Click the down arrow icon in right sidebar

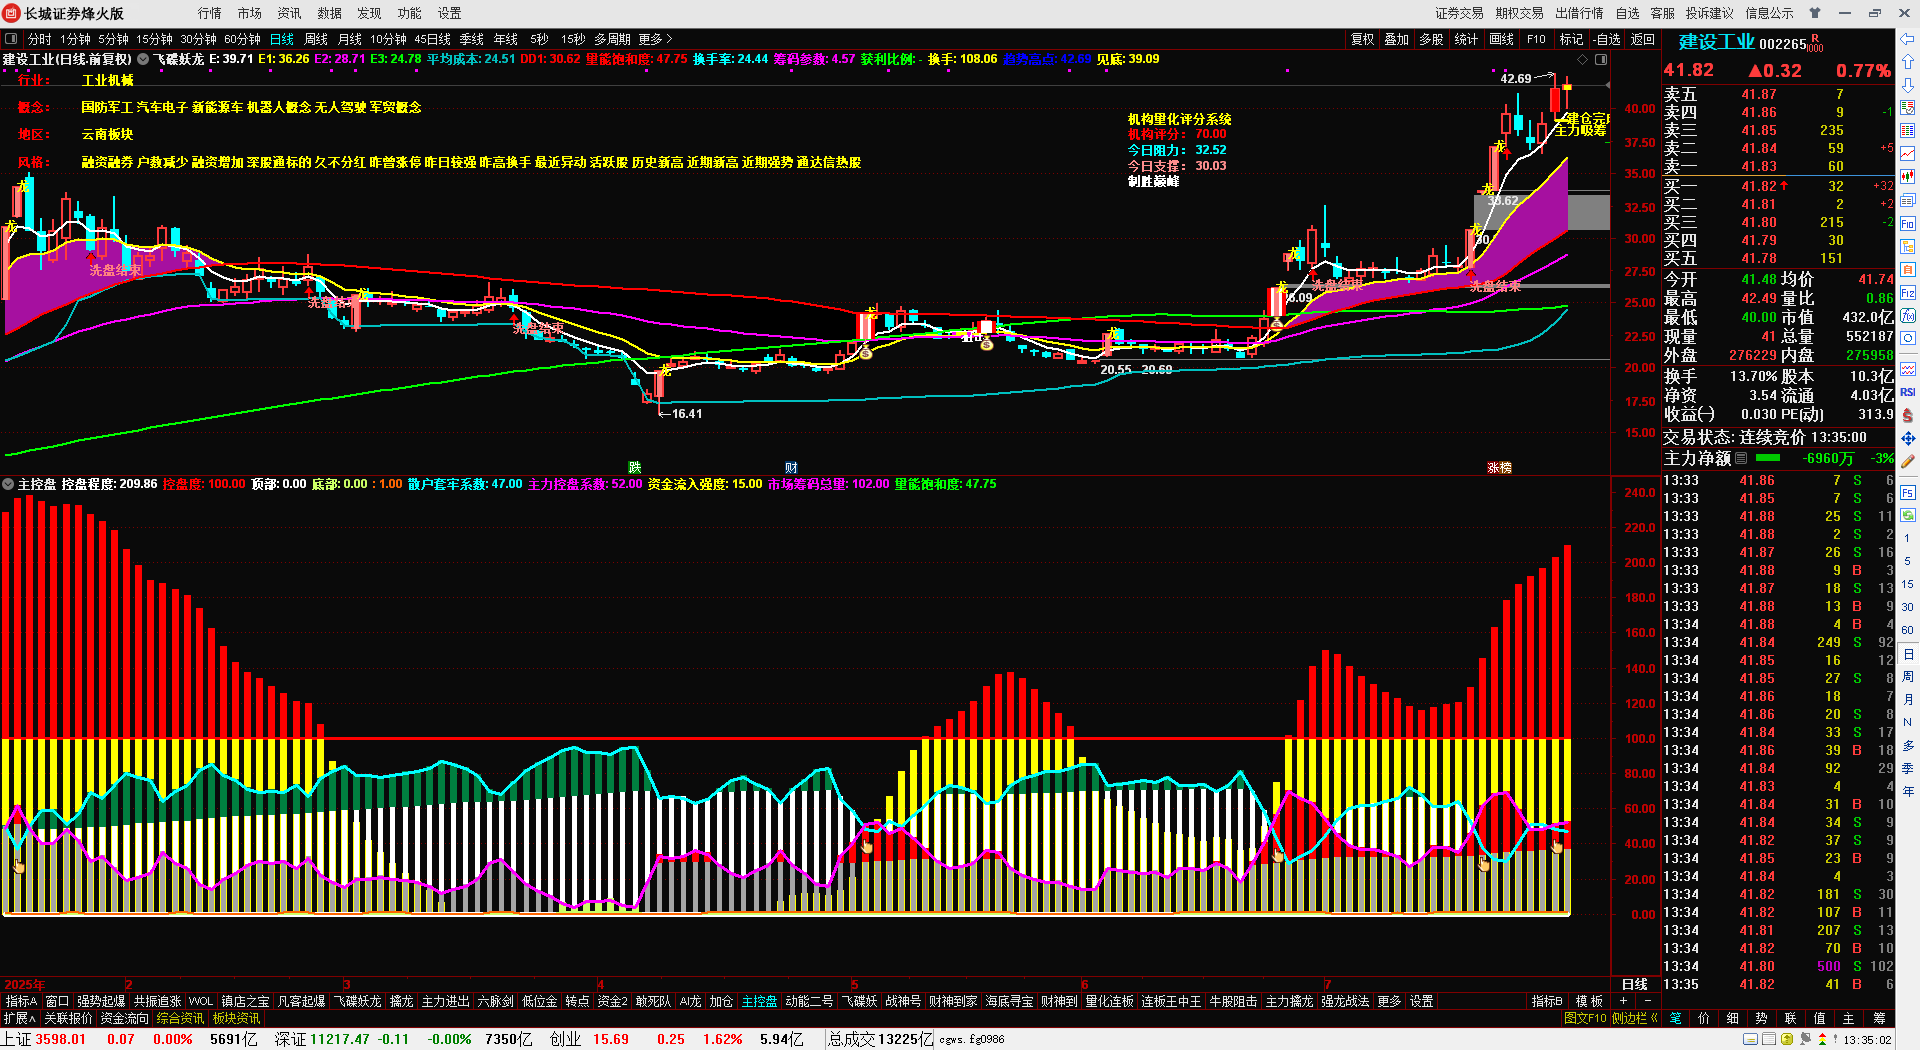tap(1908, 85)
